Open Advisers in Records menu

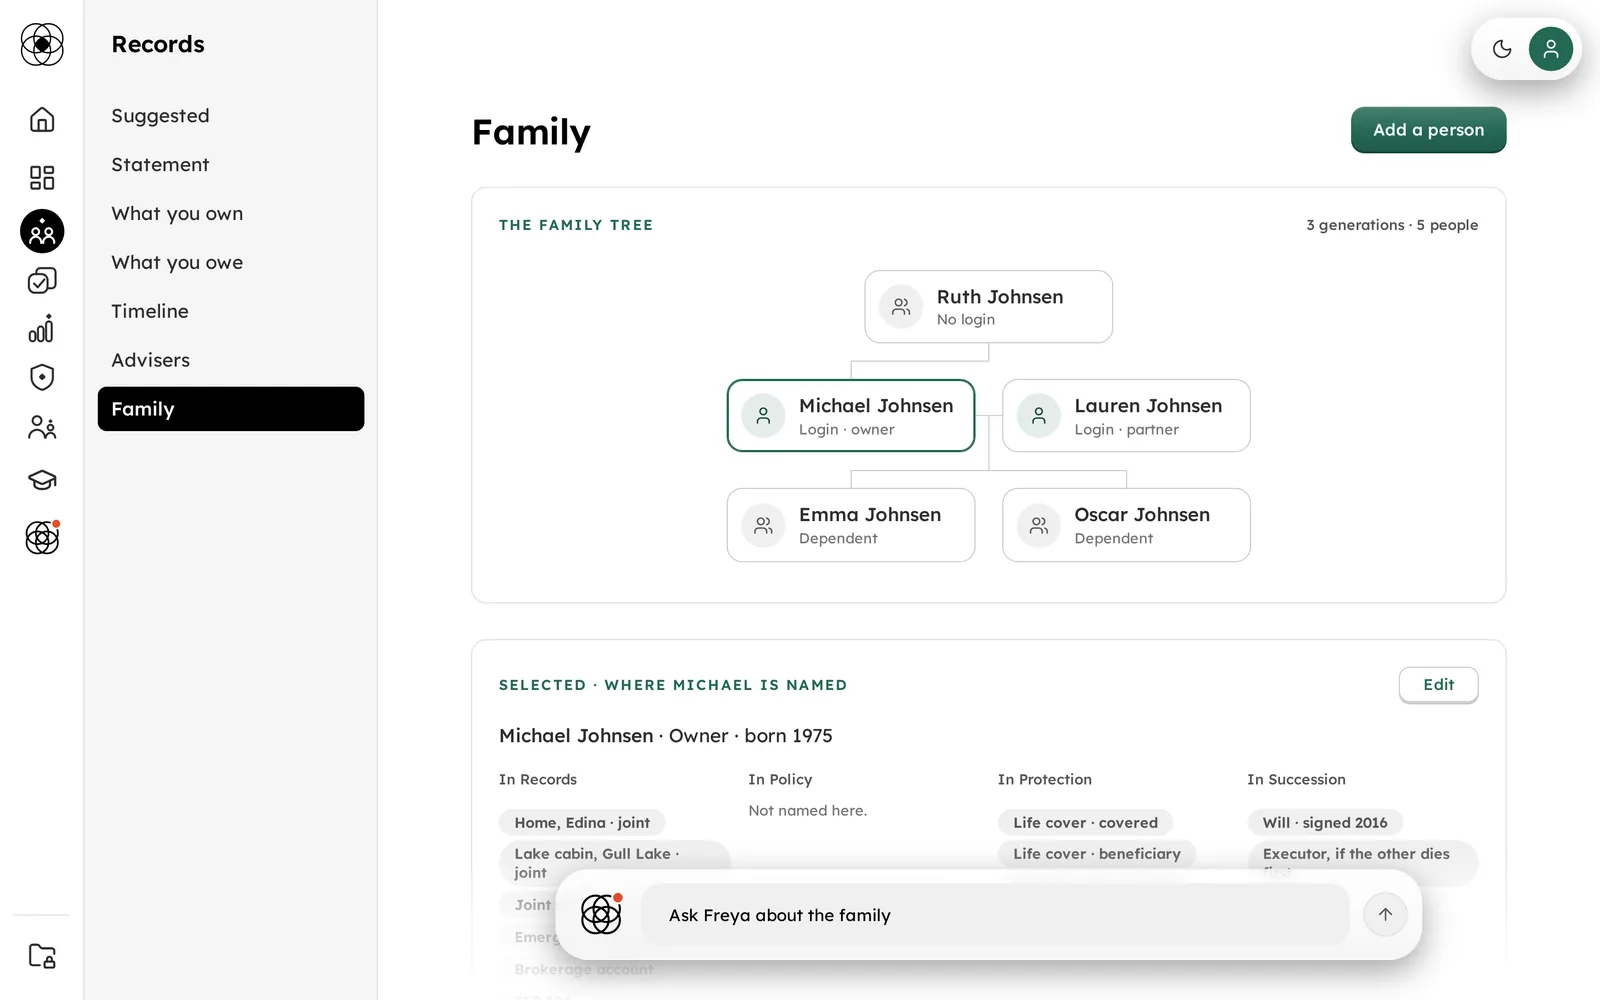[x=231, y=361]
